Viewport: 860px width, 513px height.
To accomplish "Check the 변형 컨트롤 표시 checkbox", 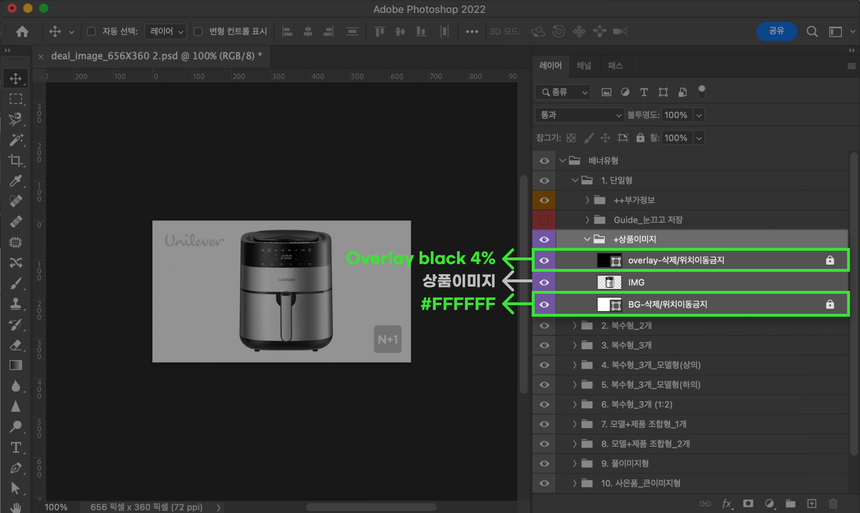I will 198,32.
